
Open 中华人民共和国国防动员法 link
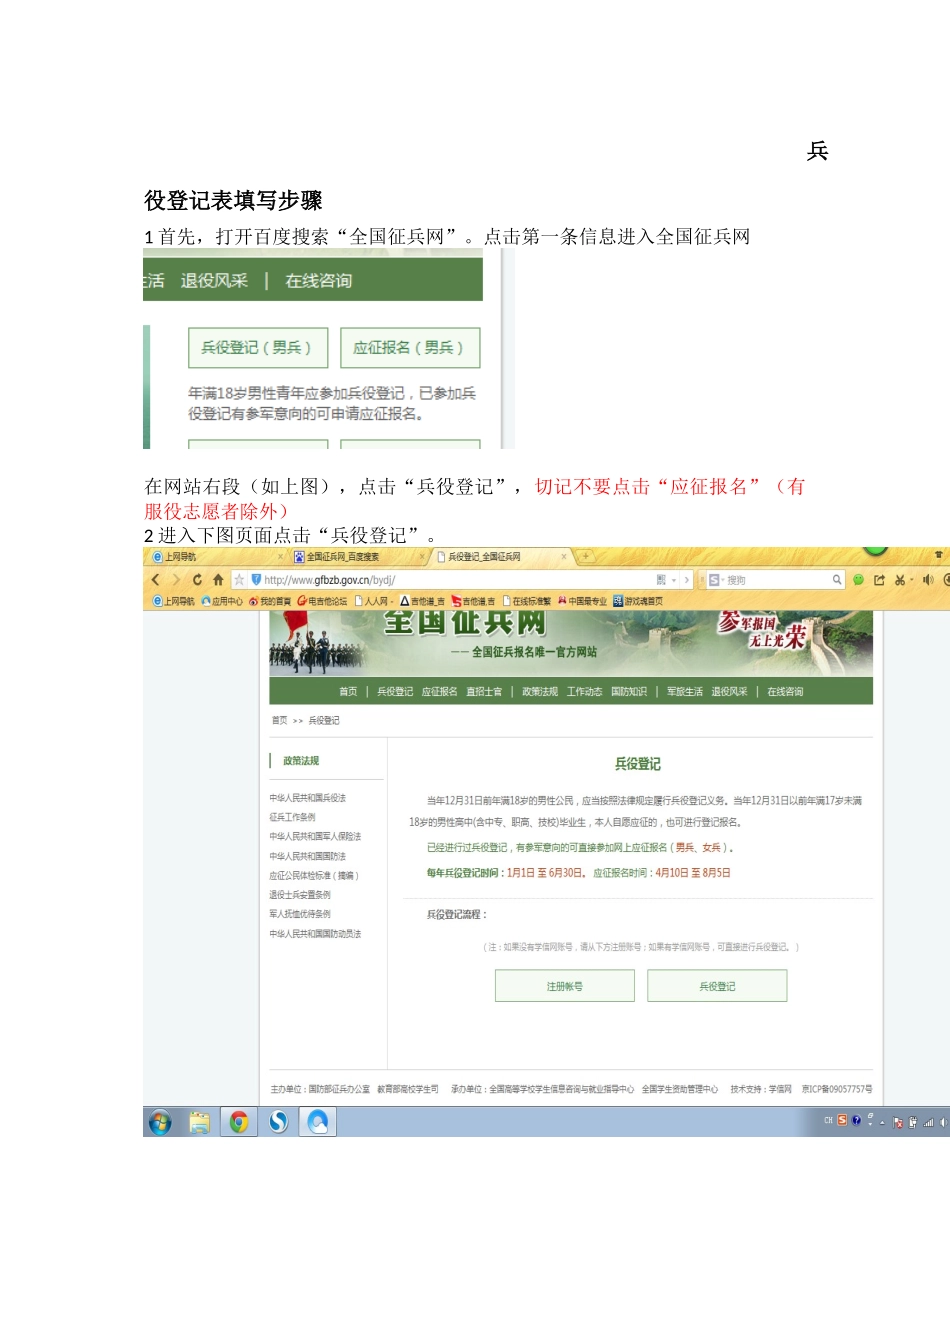click(x=315, y=934)
